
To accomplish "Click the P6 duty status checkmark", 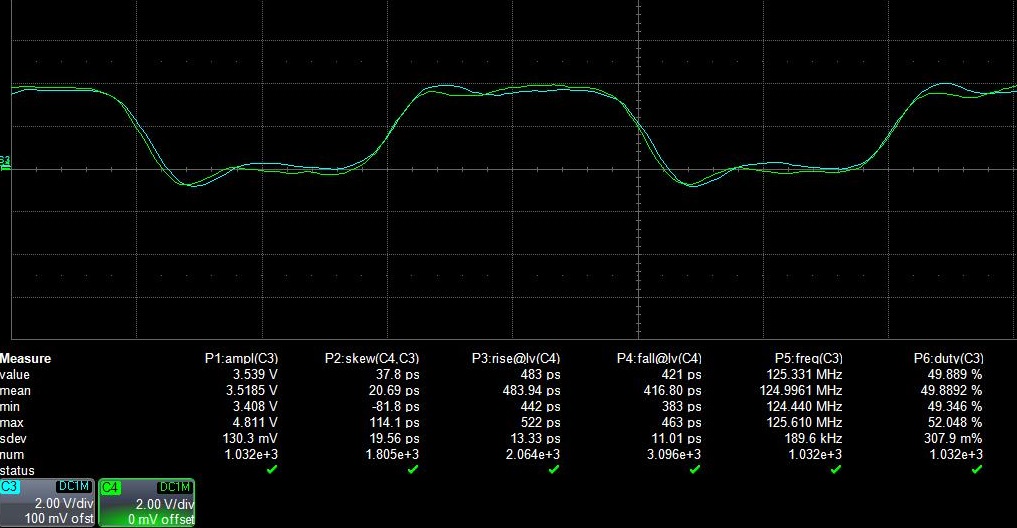I will point(976,469).
